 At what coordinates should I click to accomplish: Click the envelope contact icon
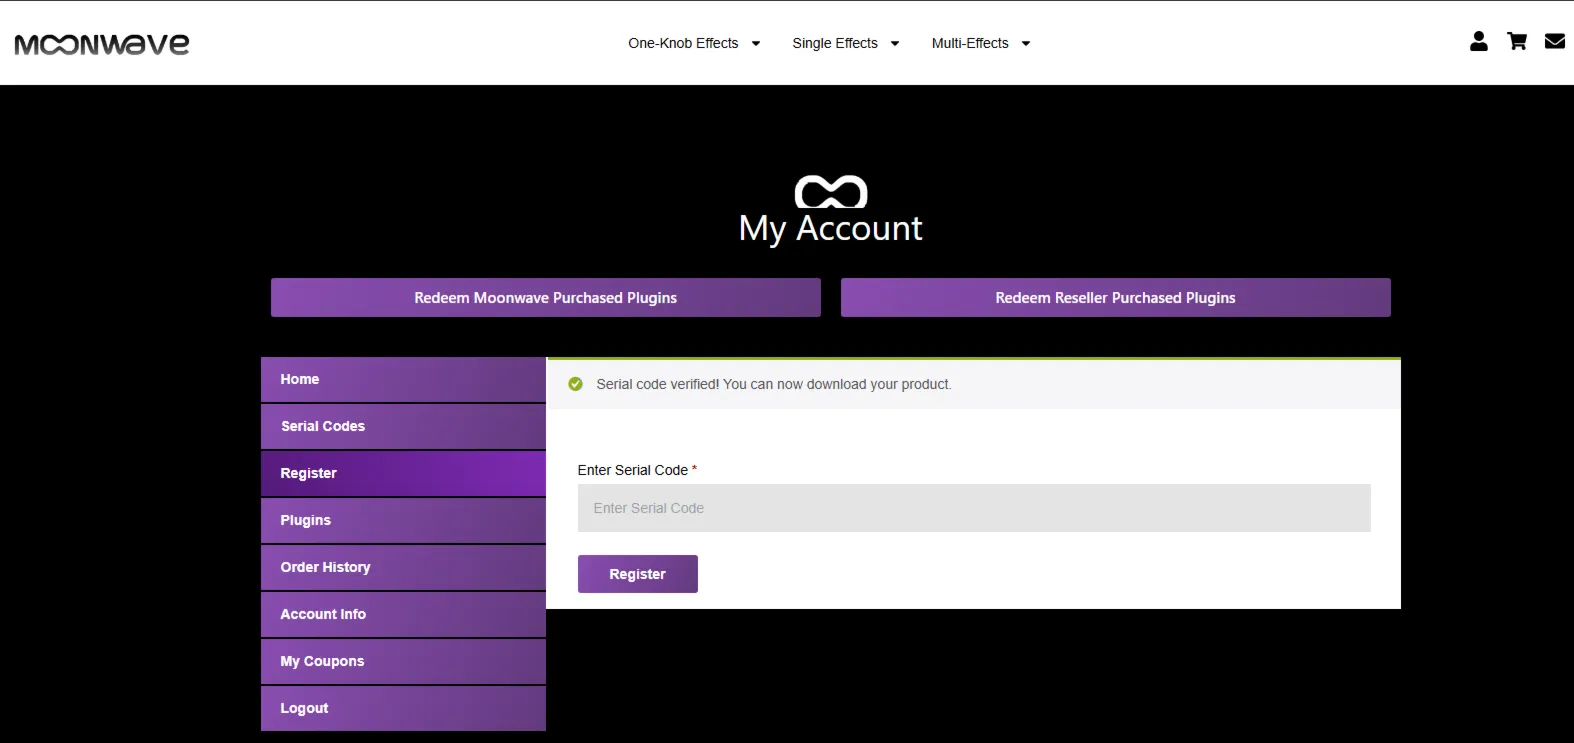[x=1555, y=41]
